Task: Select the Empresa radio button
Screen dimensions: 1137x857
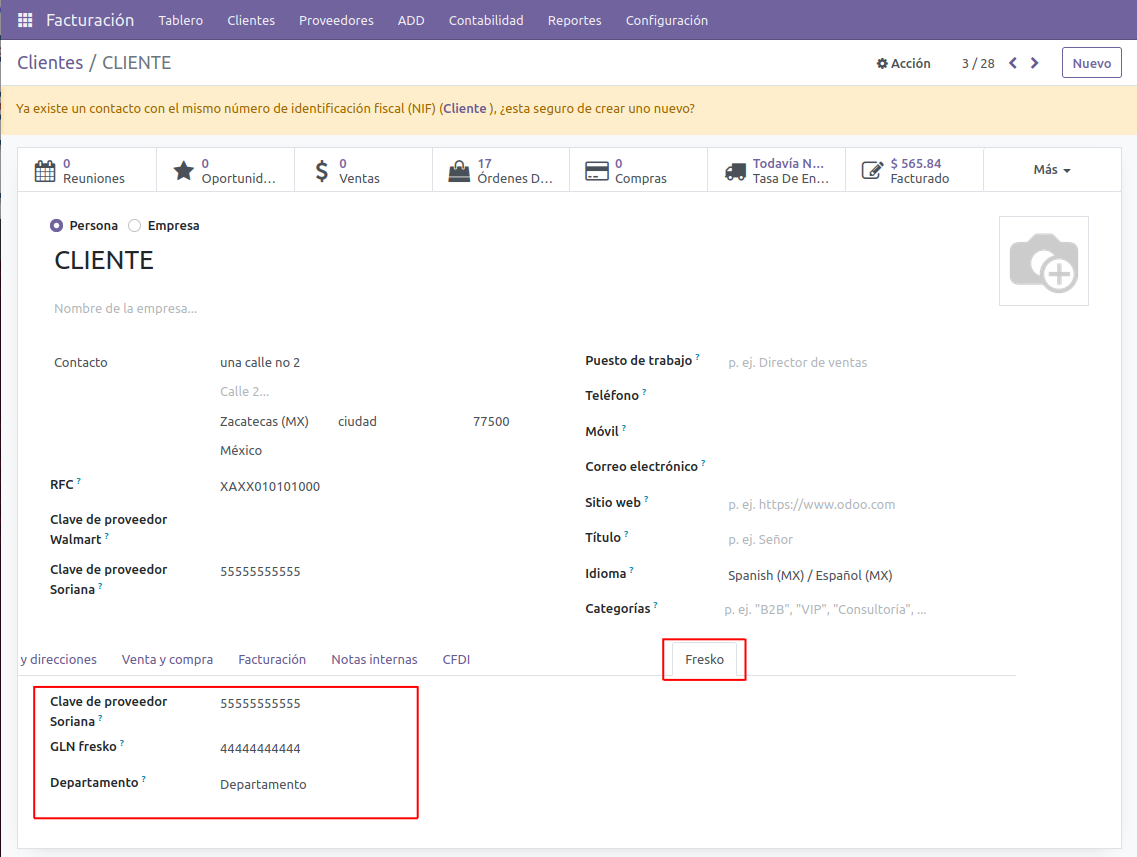Action: (x=135, y=226)
